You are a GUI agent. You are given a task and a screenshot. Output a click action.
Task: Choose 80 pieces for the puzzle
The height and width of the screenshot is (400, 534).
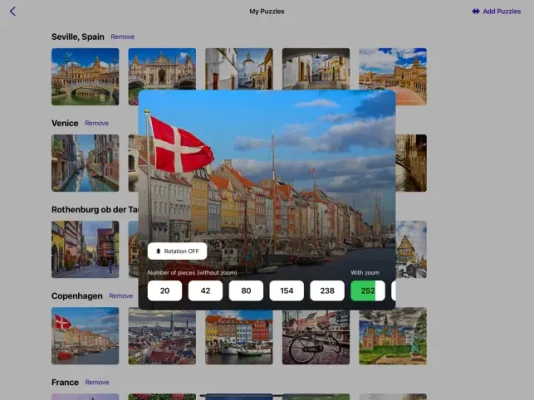tap(246, 291)
